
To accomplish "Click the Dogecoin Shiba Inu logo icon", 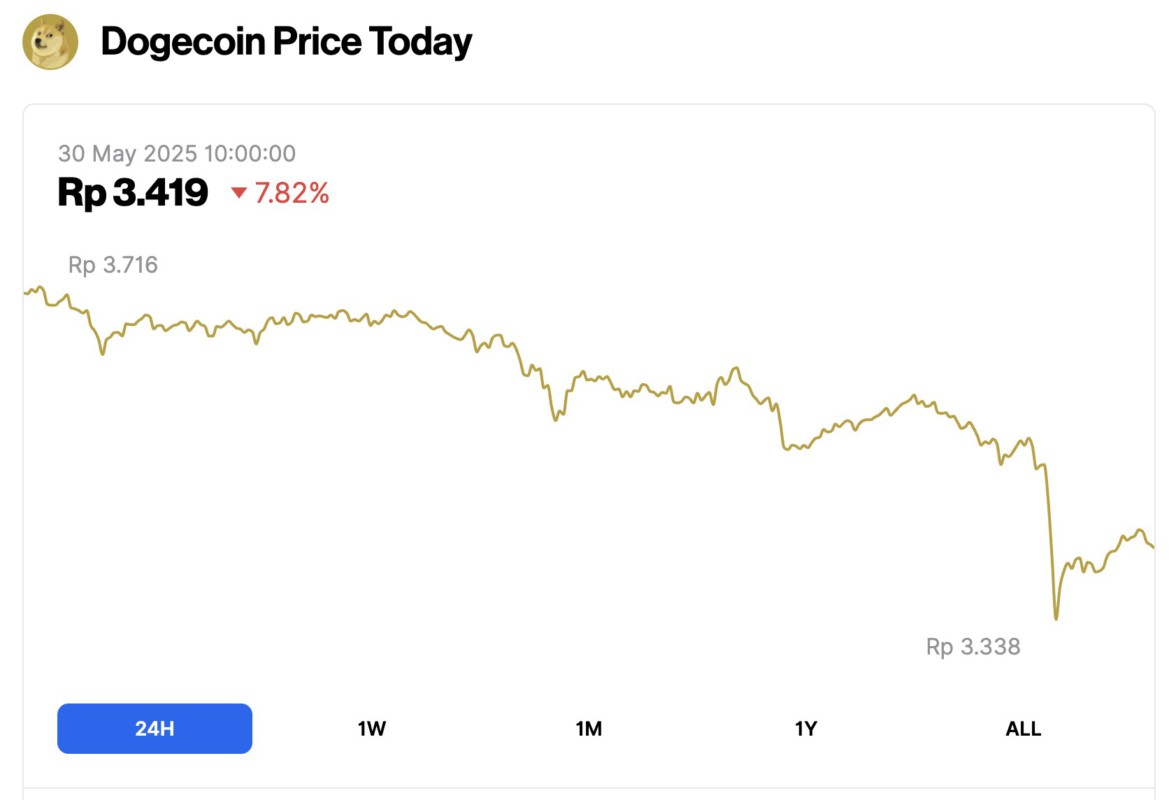I will pos(47,41).
